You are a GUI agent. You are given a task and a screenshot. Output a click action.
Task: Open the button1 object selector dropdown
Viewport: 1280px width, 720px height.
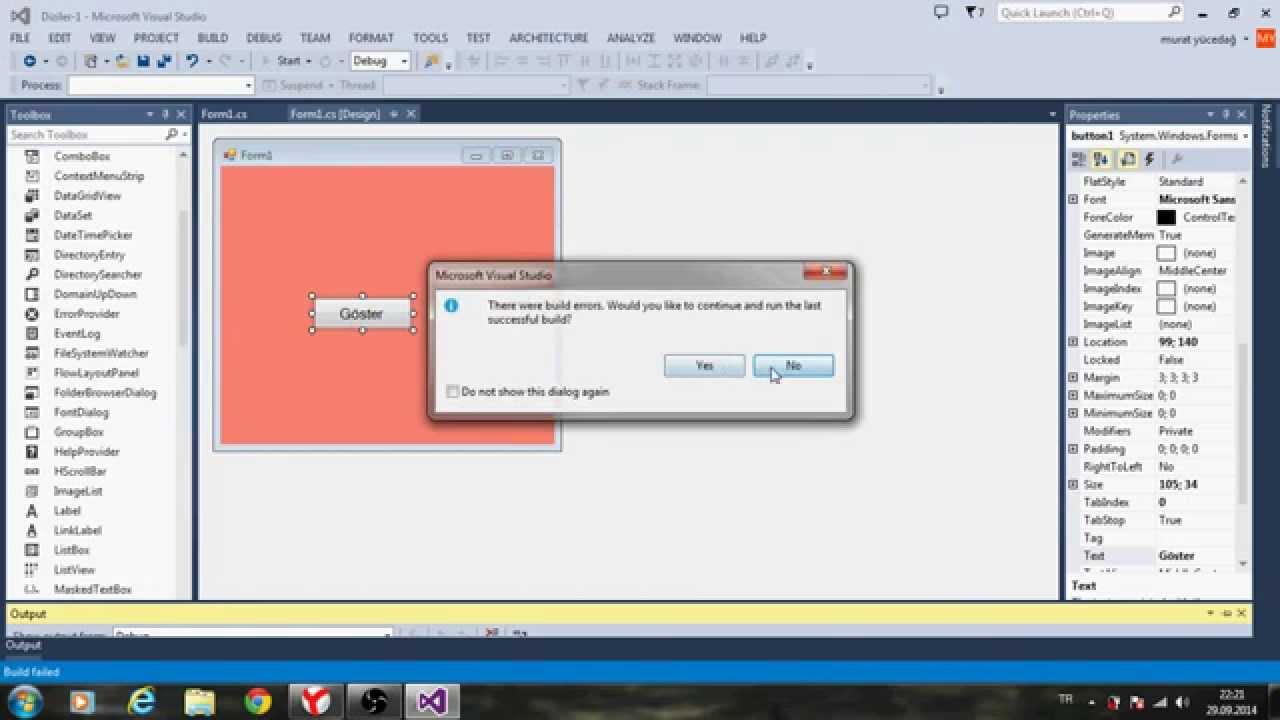point(1245,135)
